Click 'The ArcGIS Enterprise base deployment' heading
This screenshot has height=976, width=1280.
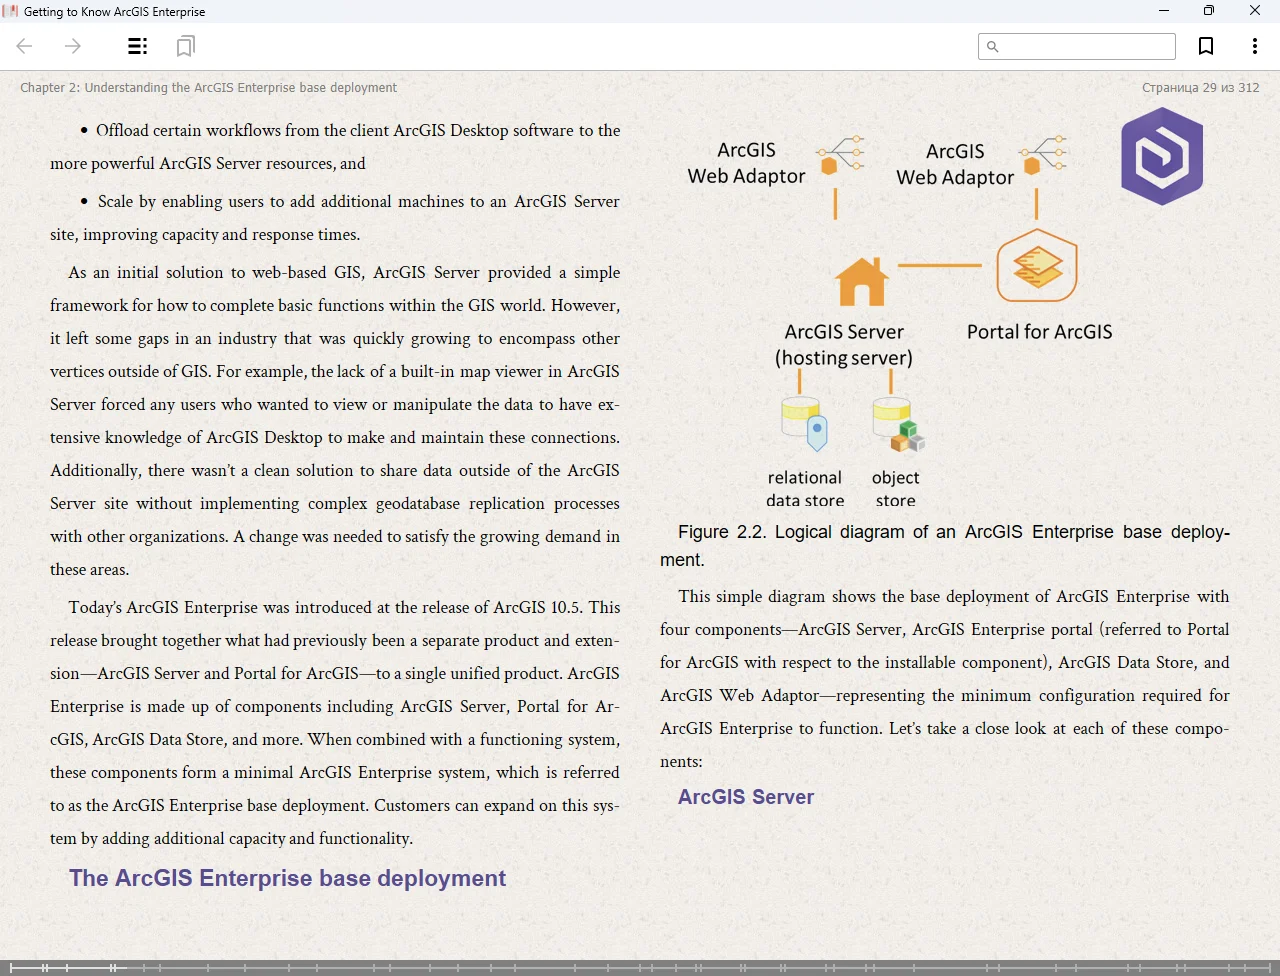[287, 878]
